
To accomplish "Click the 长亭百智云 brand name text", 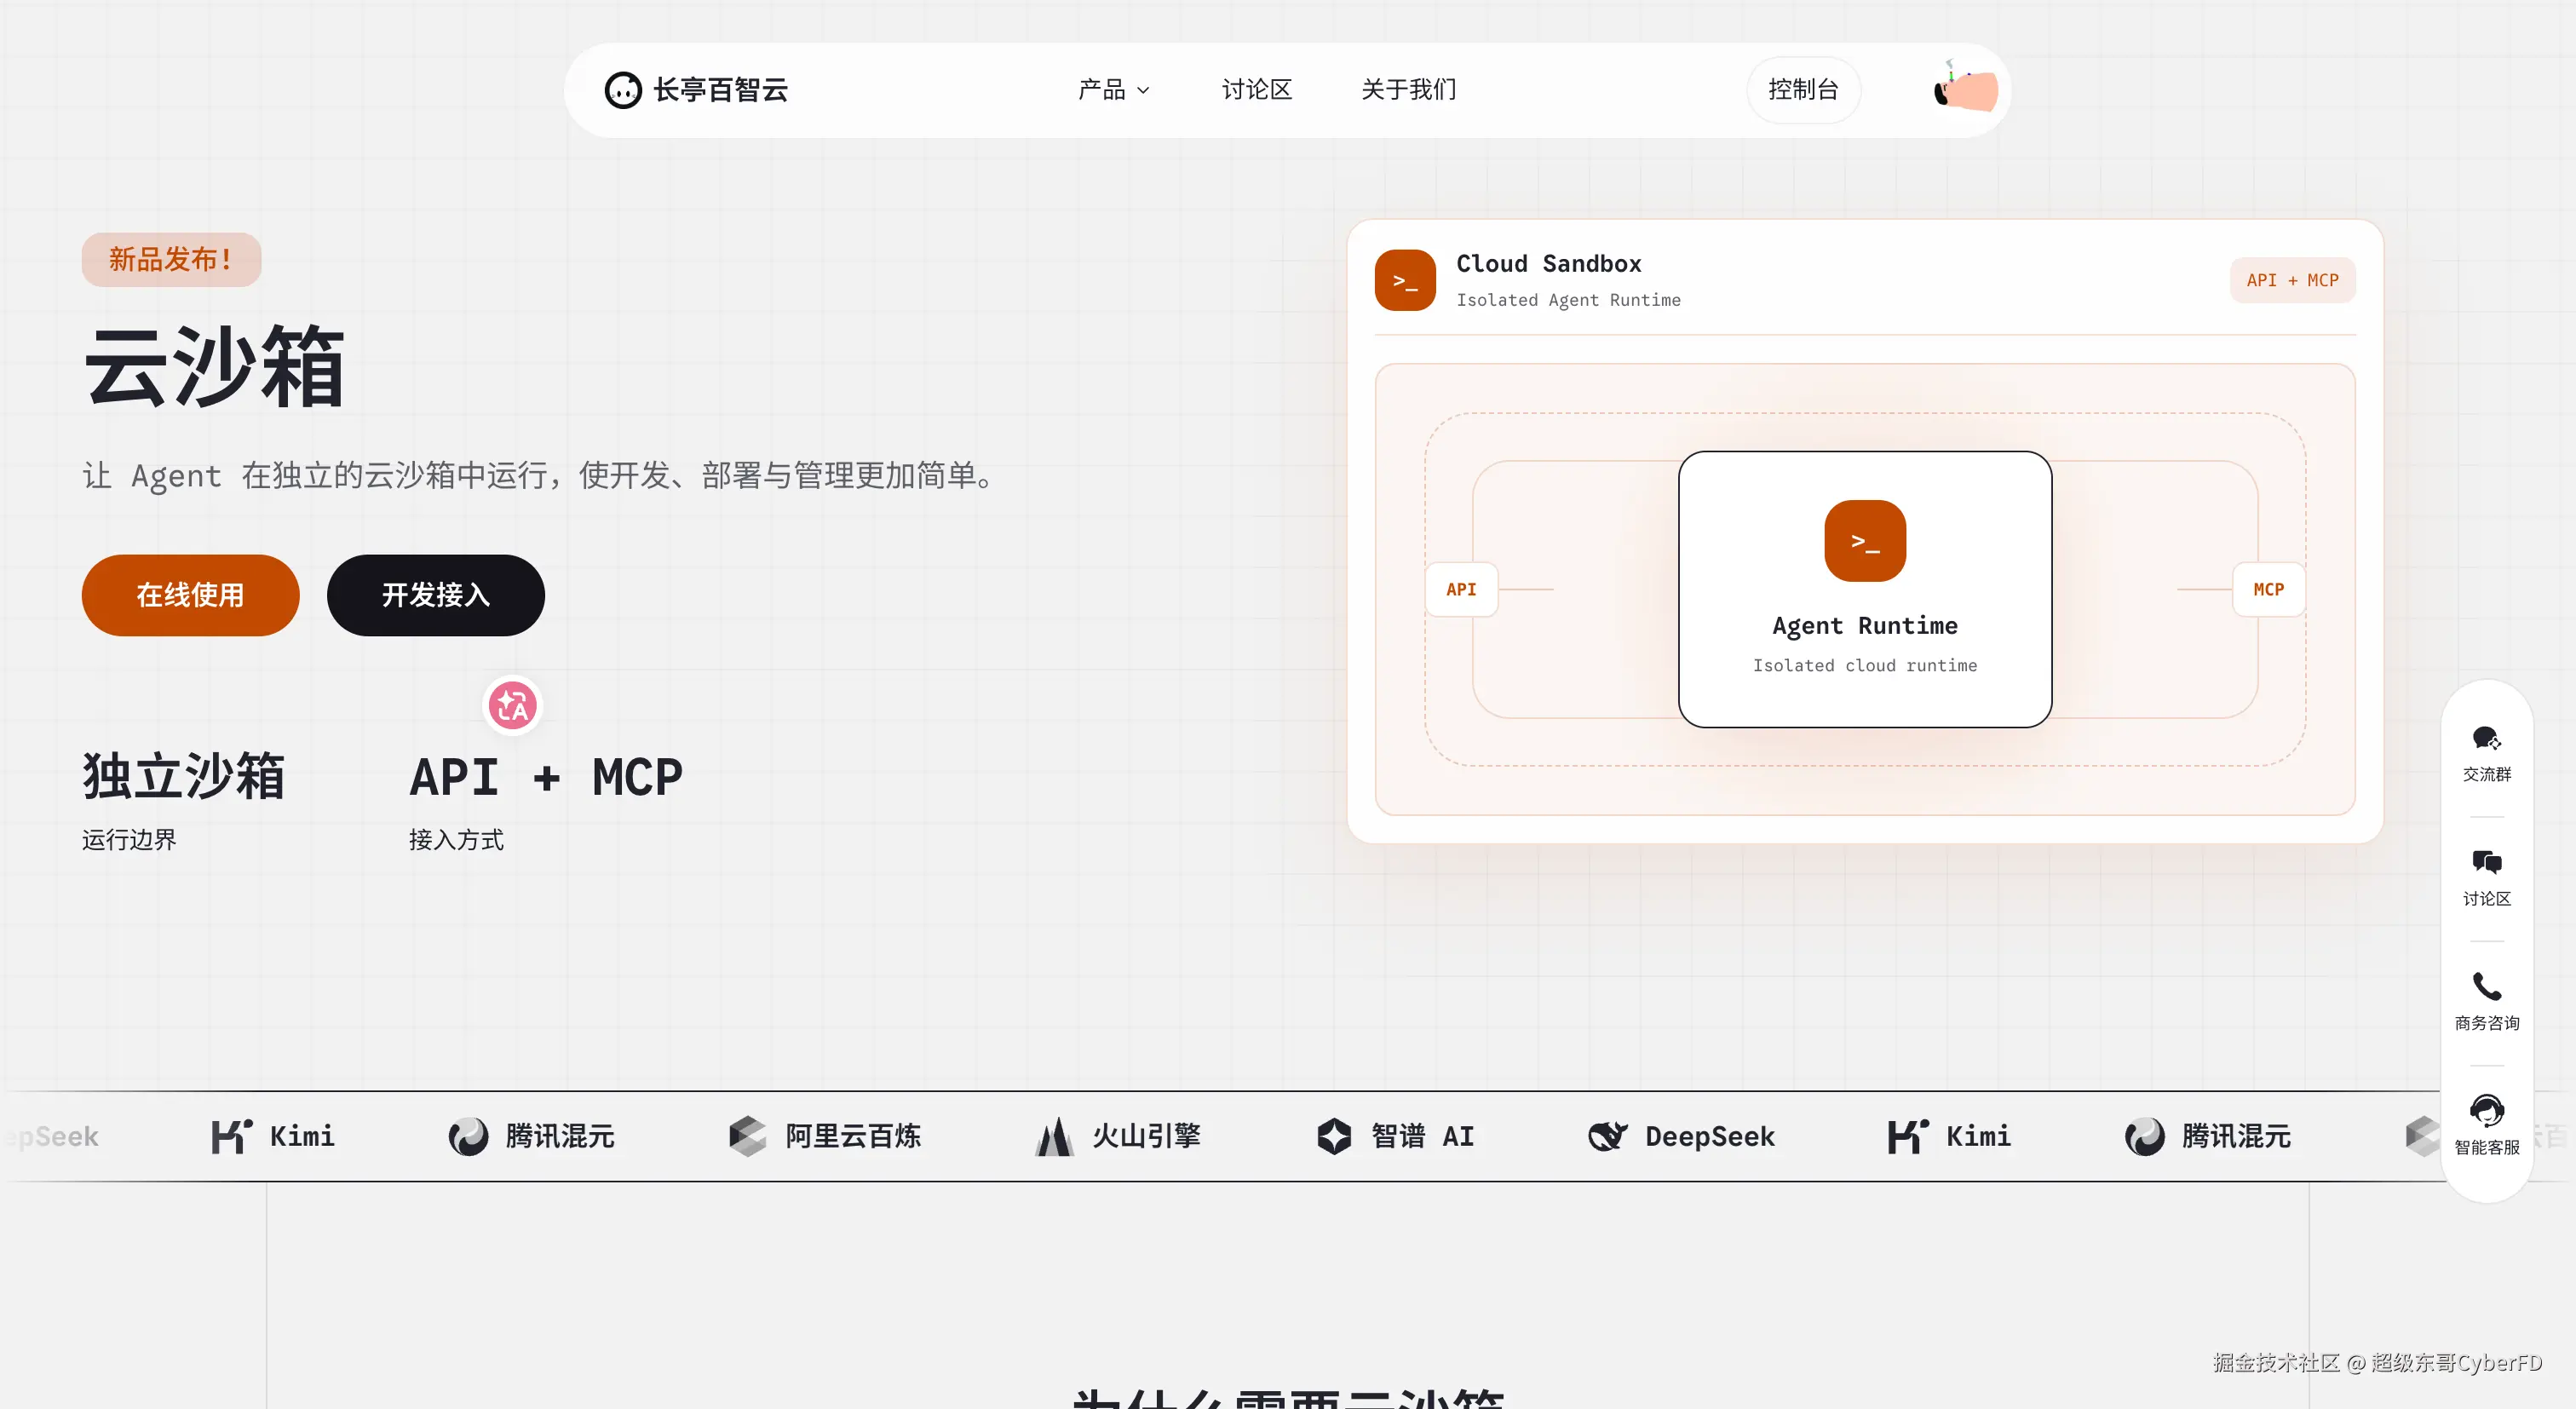I will pyautogui.click(x=721, y=90).
